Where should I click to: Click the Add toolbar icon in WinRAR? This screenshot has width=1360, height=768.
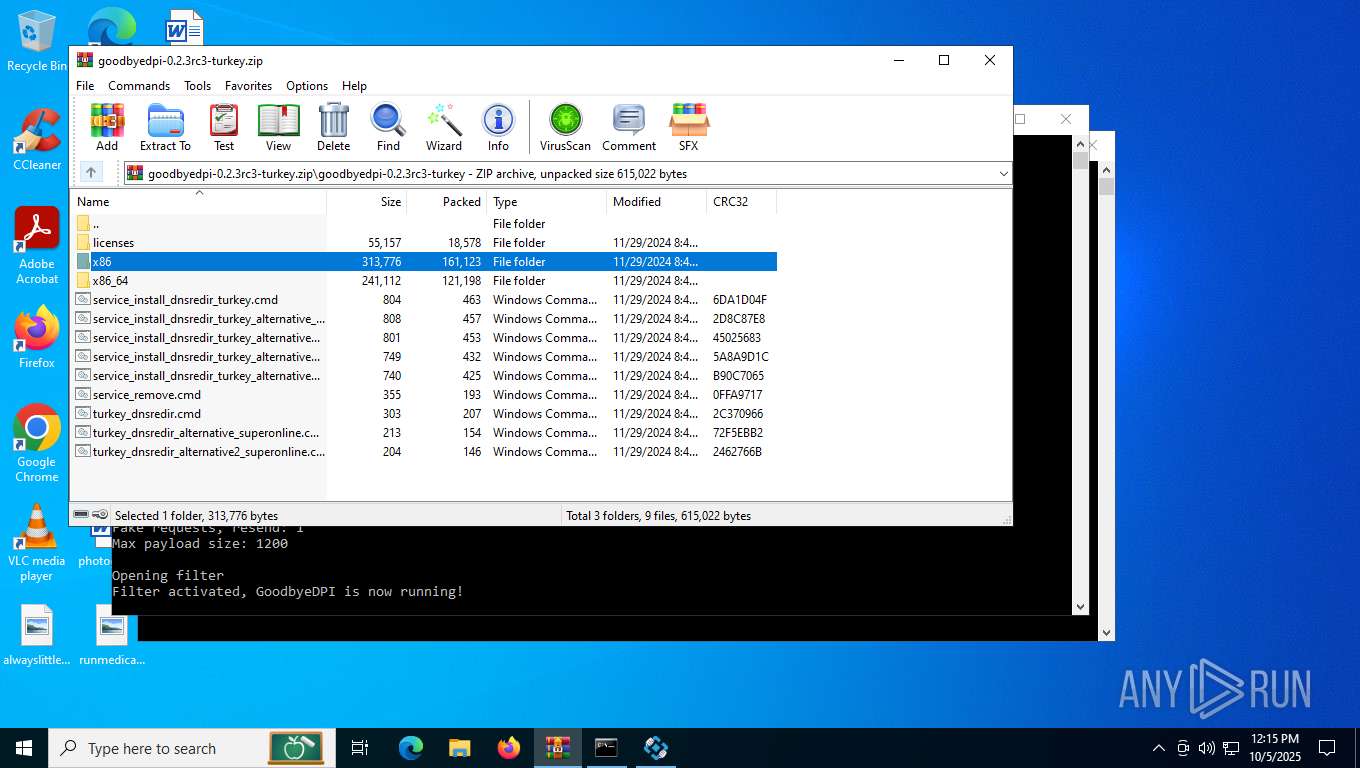click(107, 127)
